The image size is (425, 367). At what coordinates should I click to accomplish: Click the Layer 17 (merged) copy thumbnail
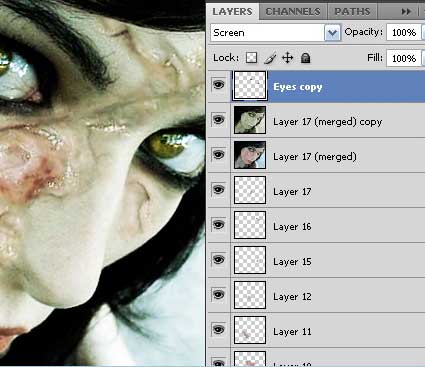(250, 120)
